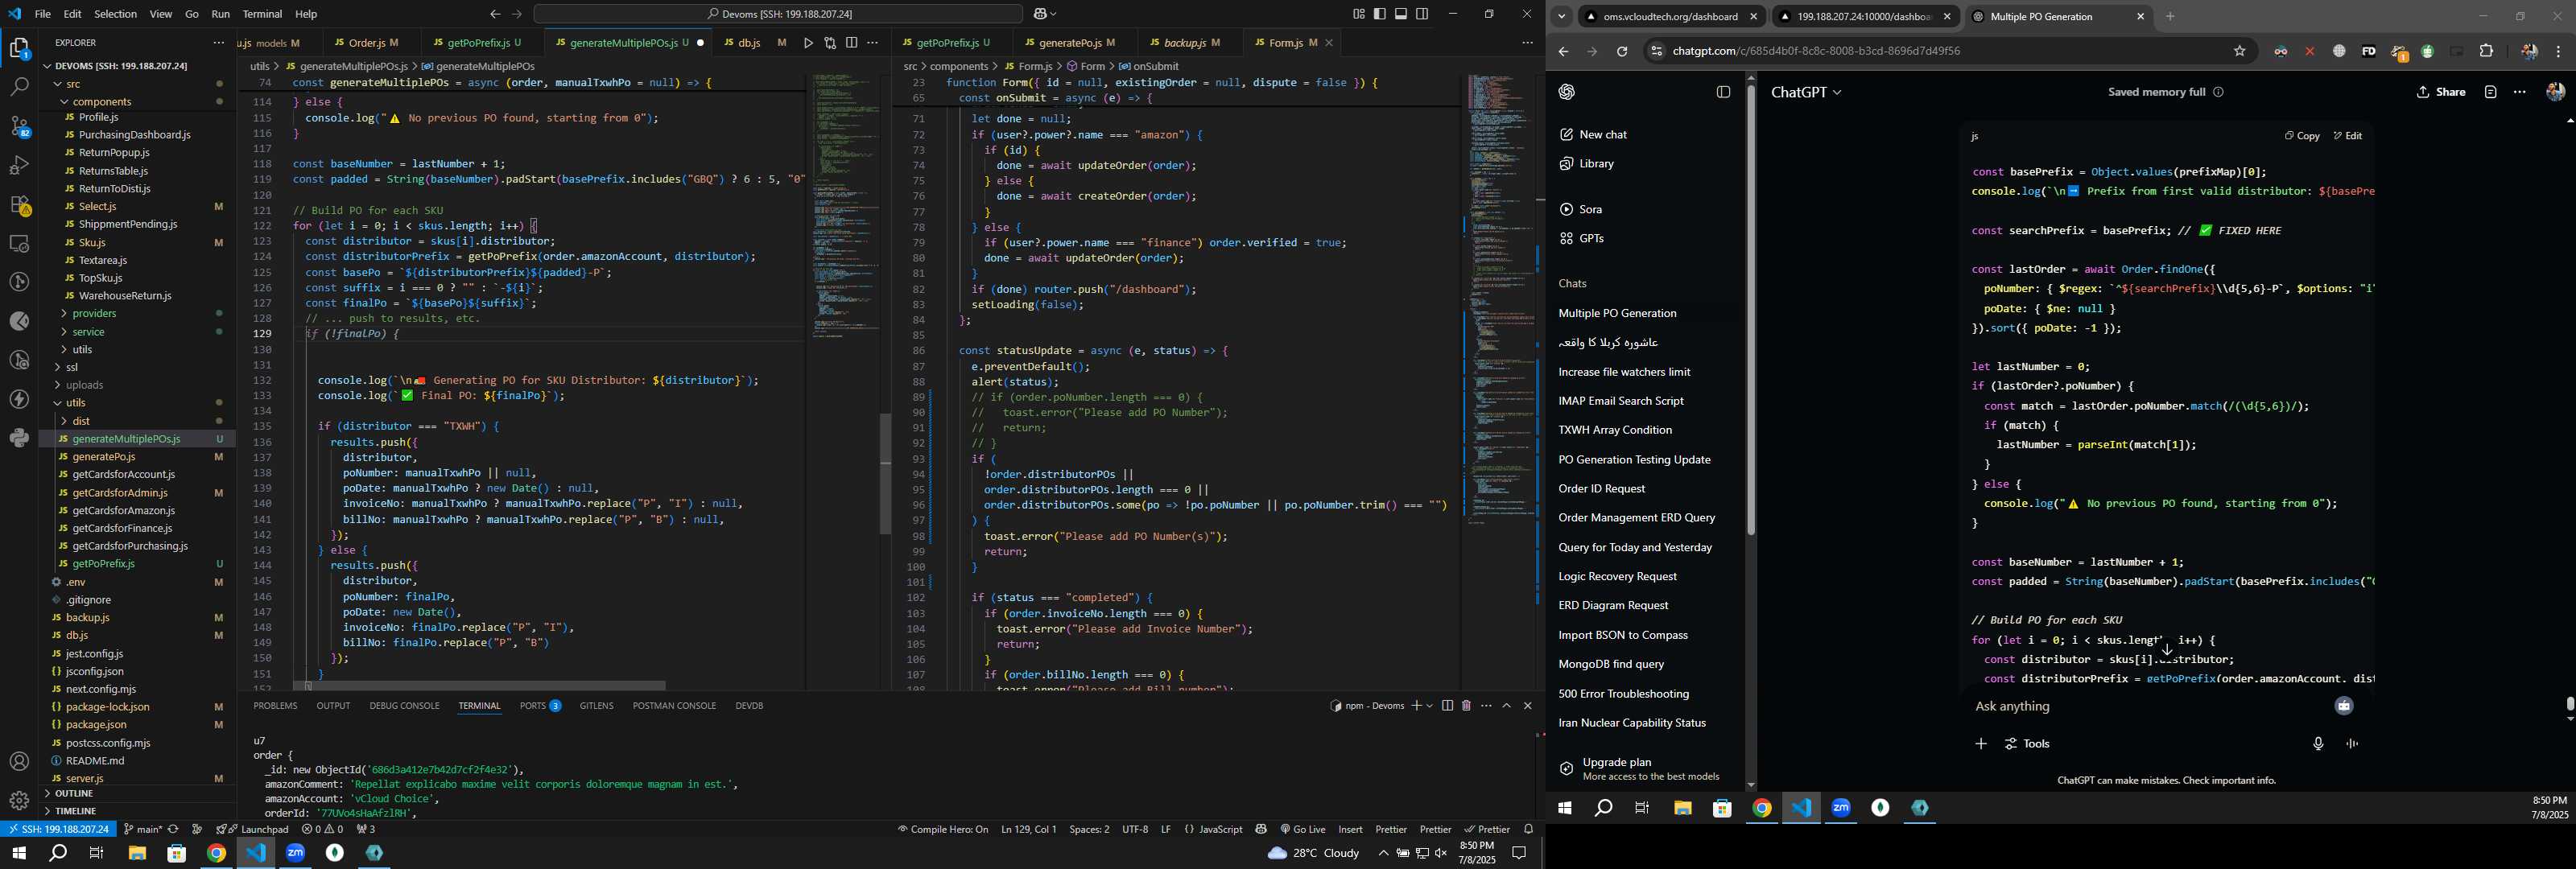Click scroll-to-bottom arrow in ChatGPT conversation
Image resolution: width=2576 pixels, height=869 pixels.
2166,650
